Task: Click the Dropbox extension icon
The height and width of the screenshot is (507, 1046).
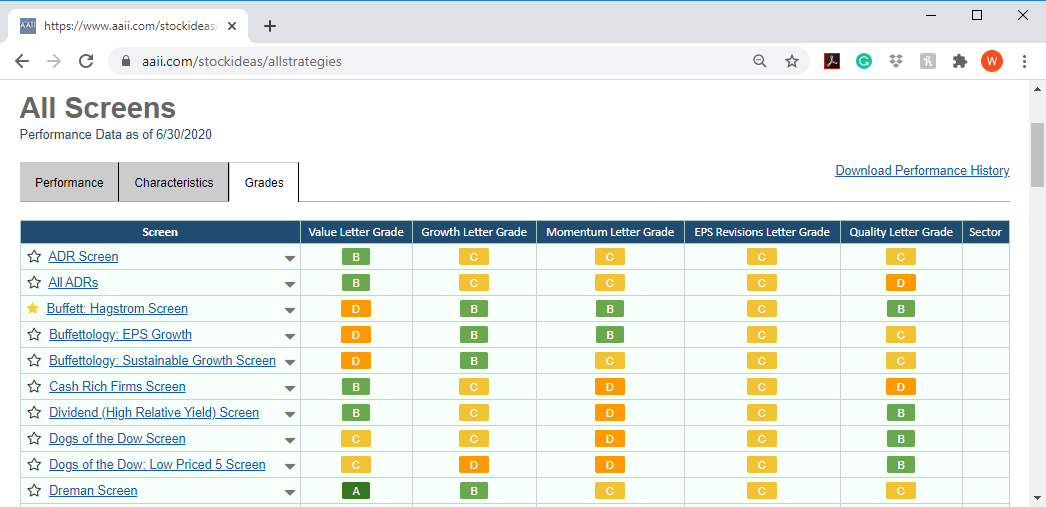Action: pyautogui.click(x=896, y=61)
